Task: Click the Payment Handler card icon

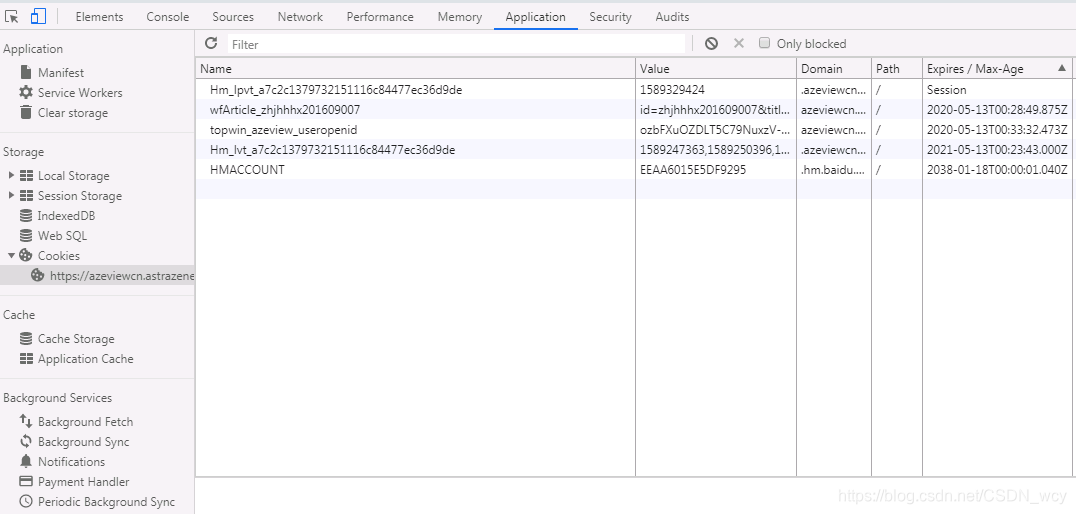Action: pos(26,481)
